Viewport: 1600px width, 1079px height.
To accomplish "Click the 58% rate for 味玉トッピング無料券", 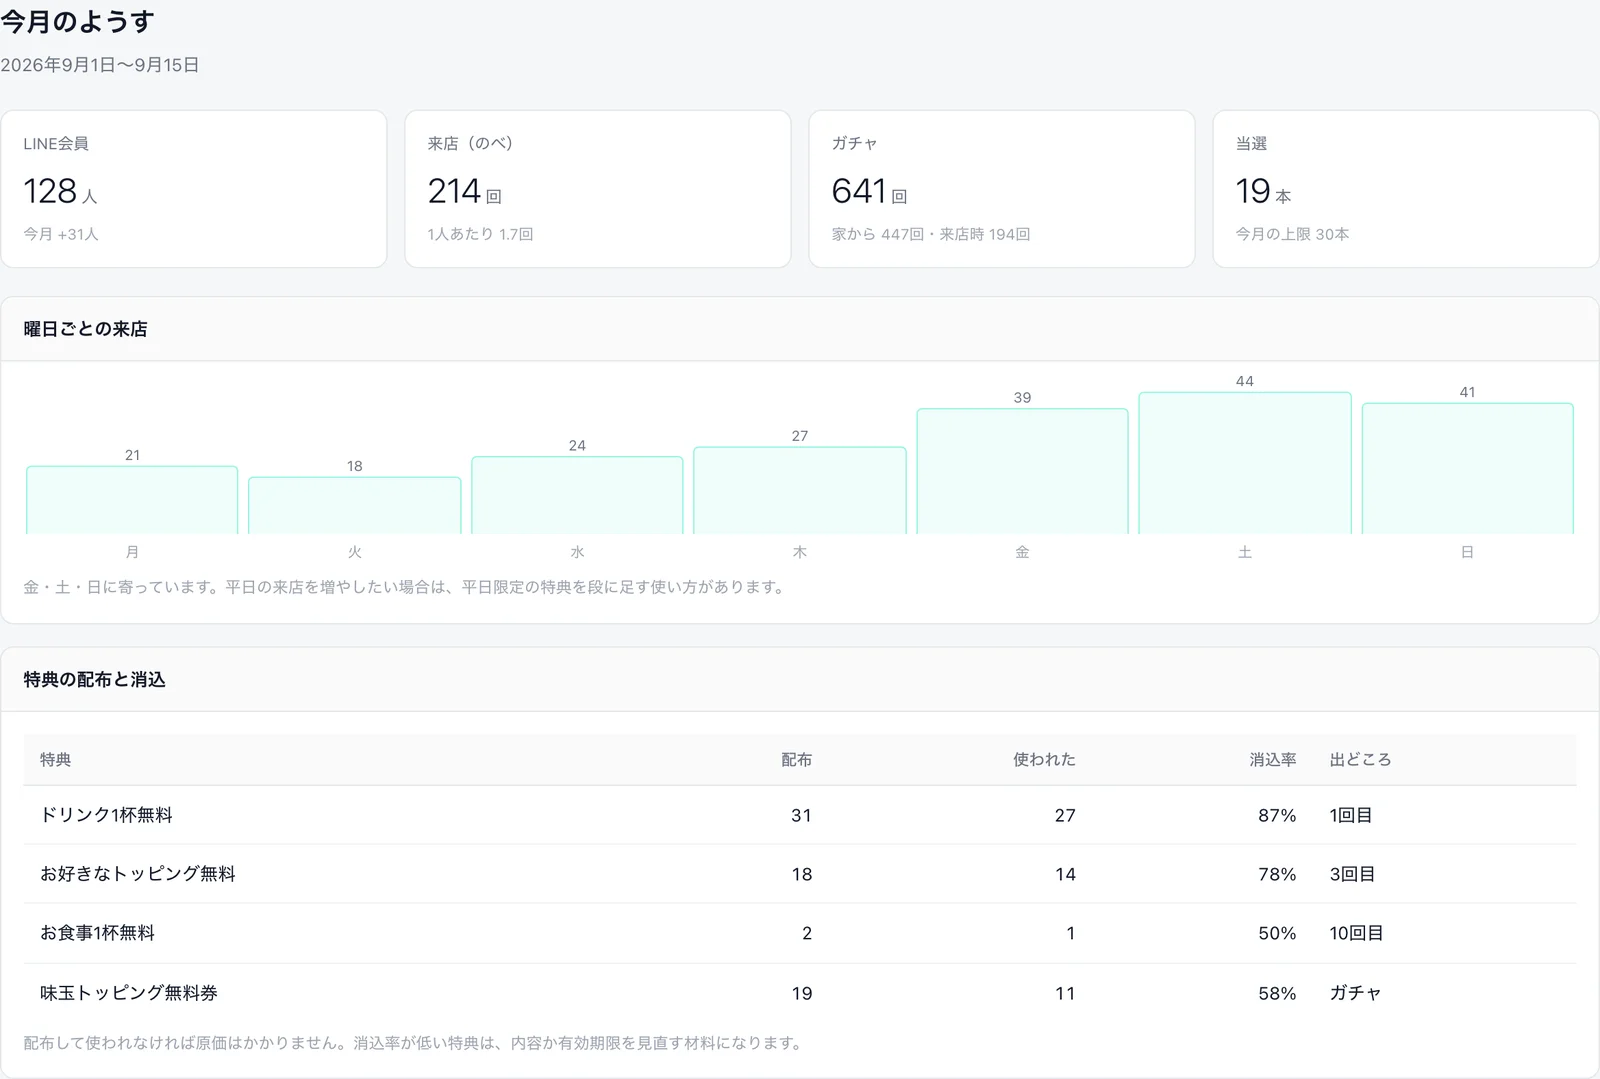I will pyautogui.click(x=1277, y=993).
